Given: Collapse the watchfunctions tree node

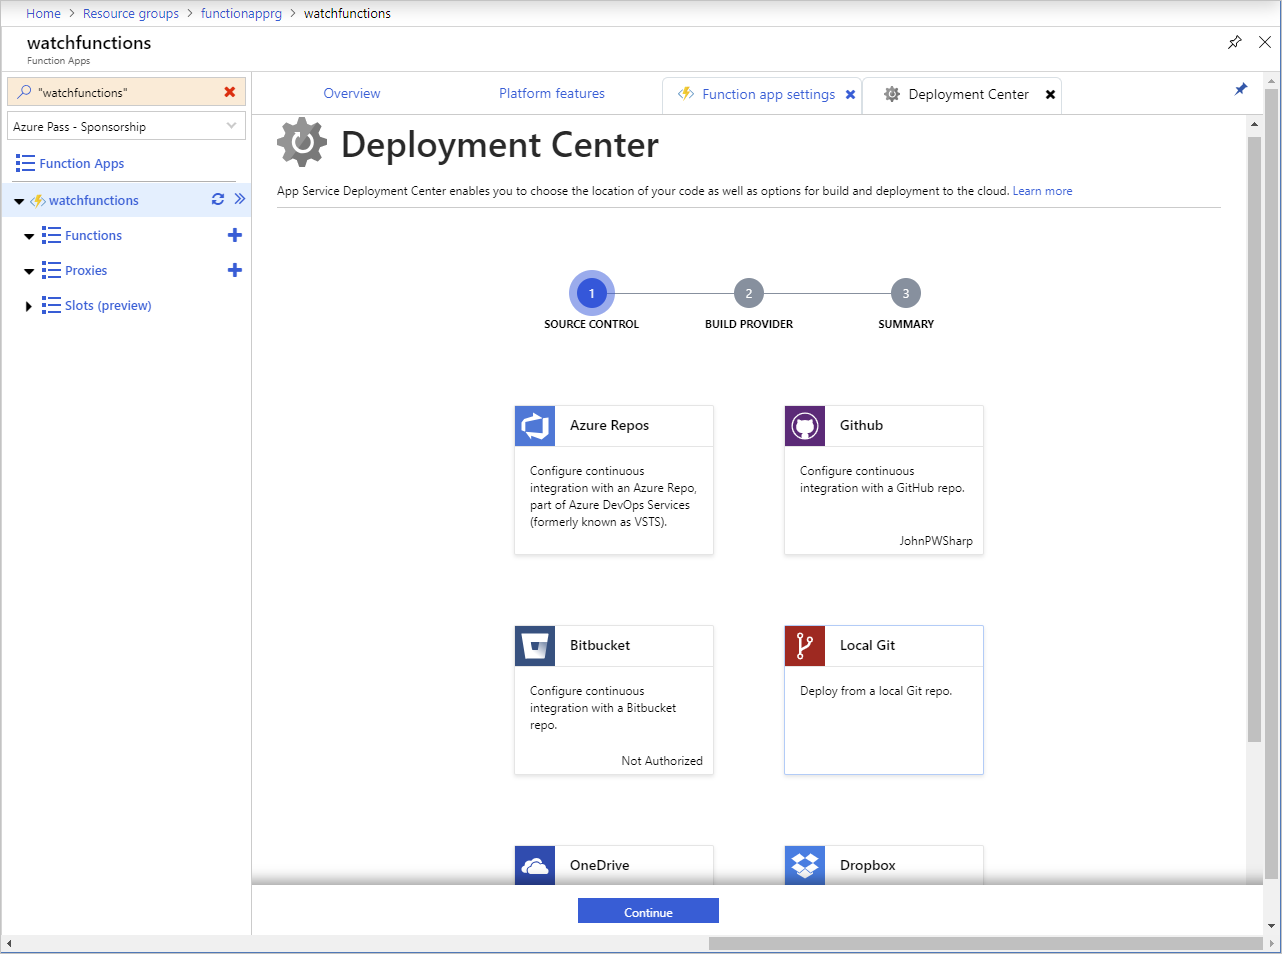Looking at the screenshot, I should pos(19,201).
